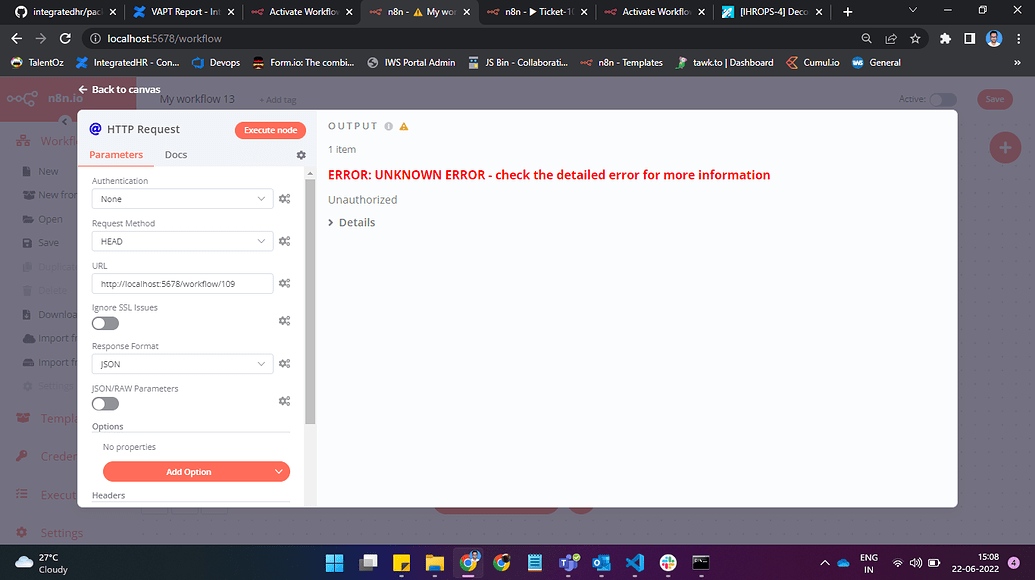Switch to the Docs tab
The image size is (1035, 580).
[x=175, y=154]
